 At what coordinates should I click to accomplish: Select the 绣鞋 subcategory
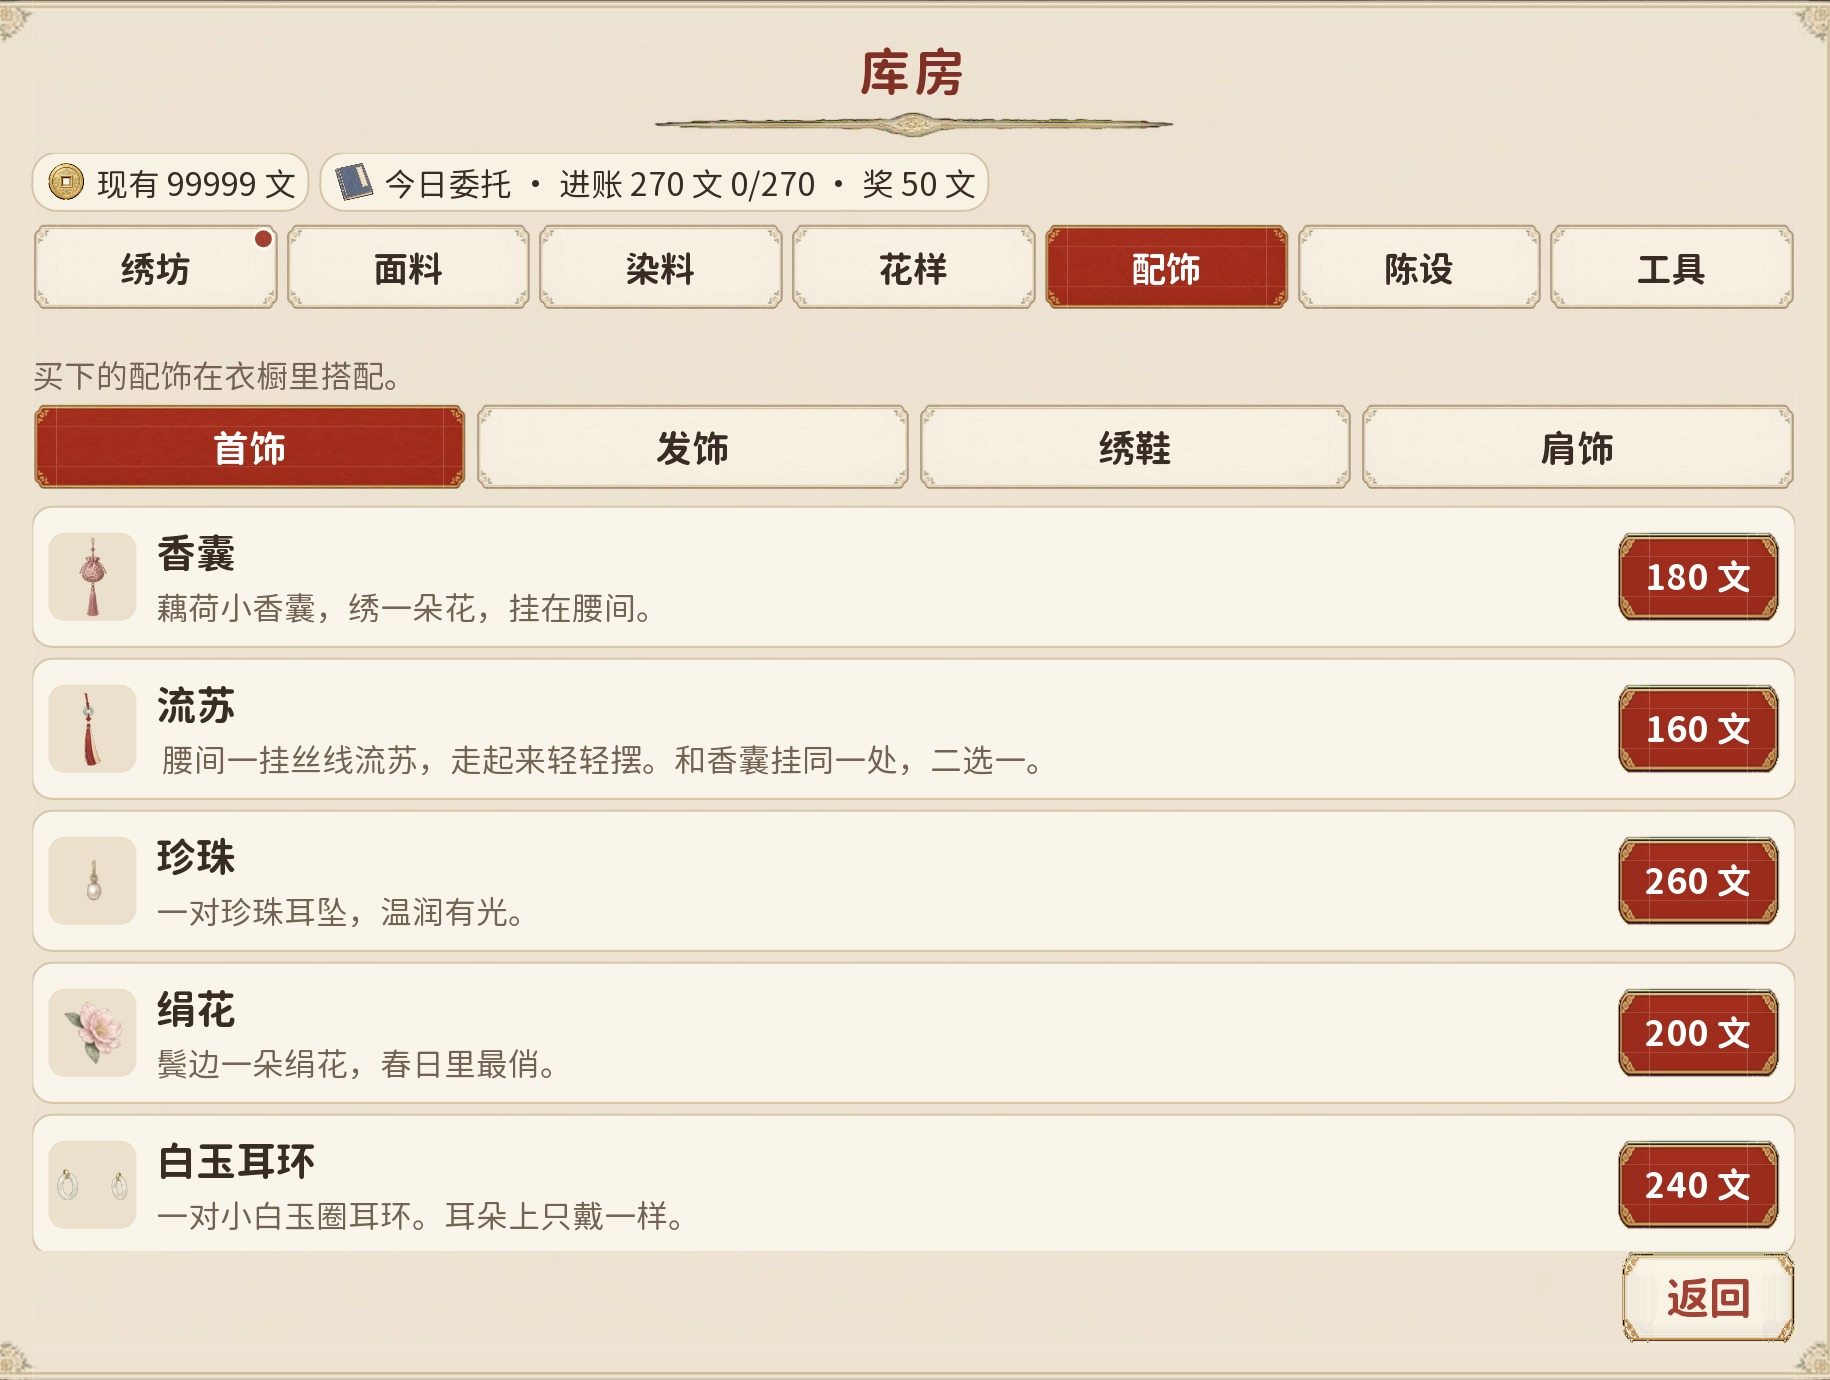pos(1135,448)
